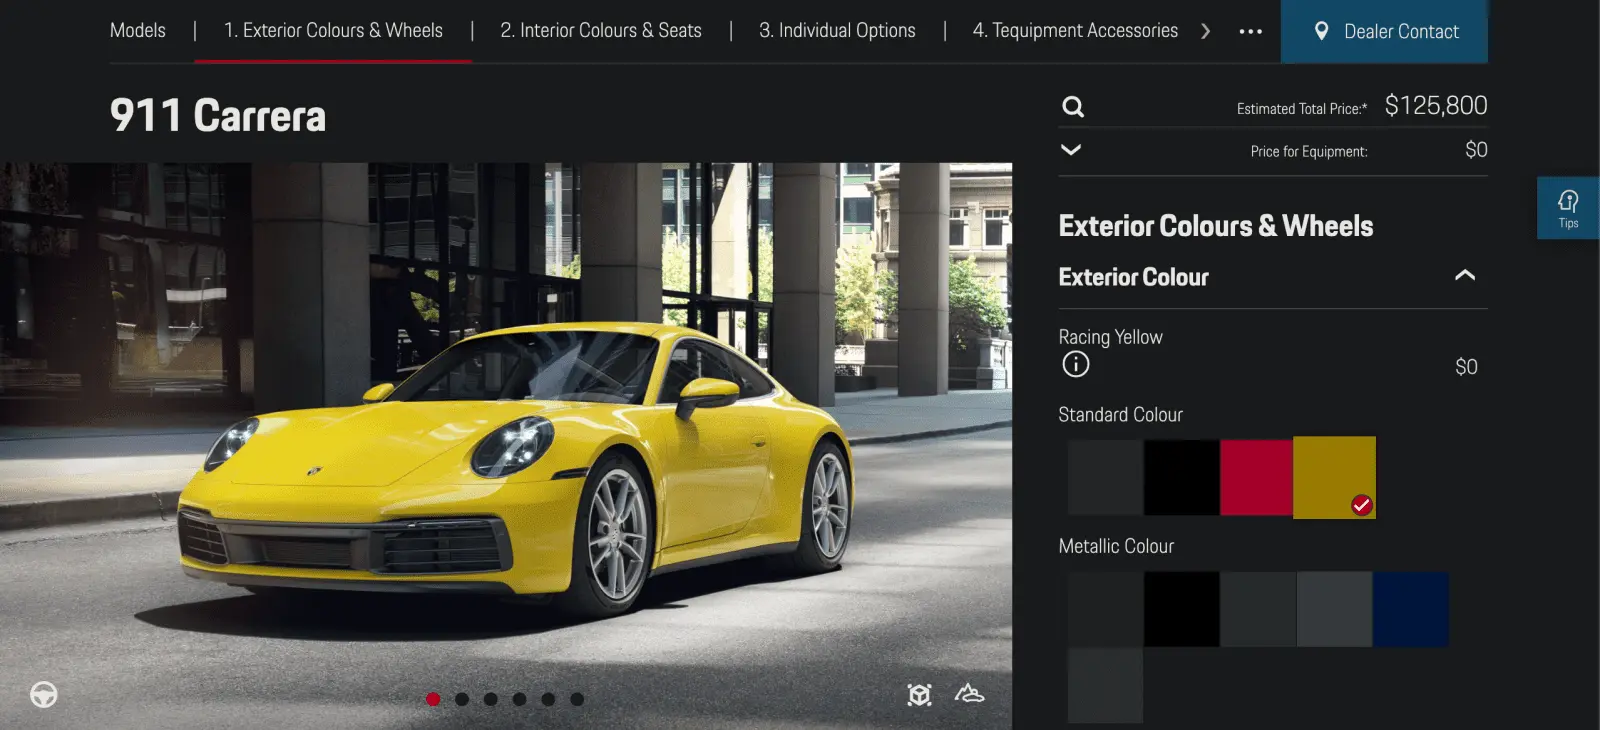Click the steering wheel interior view icon
The height and width of the screenshot is (730, 1600).
pos(44,694)
